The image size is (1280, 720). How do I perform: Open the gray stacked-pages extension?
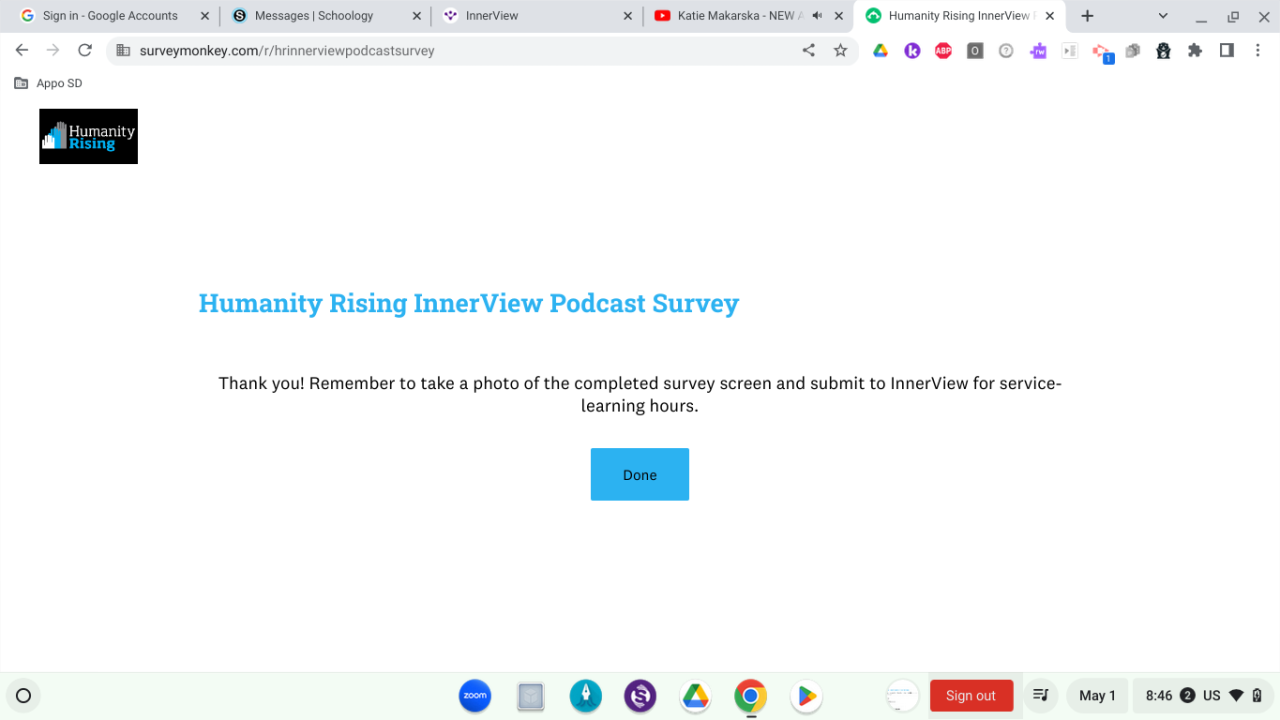click(1132, 51)
